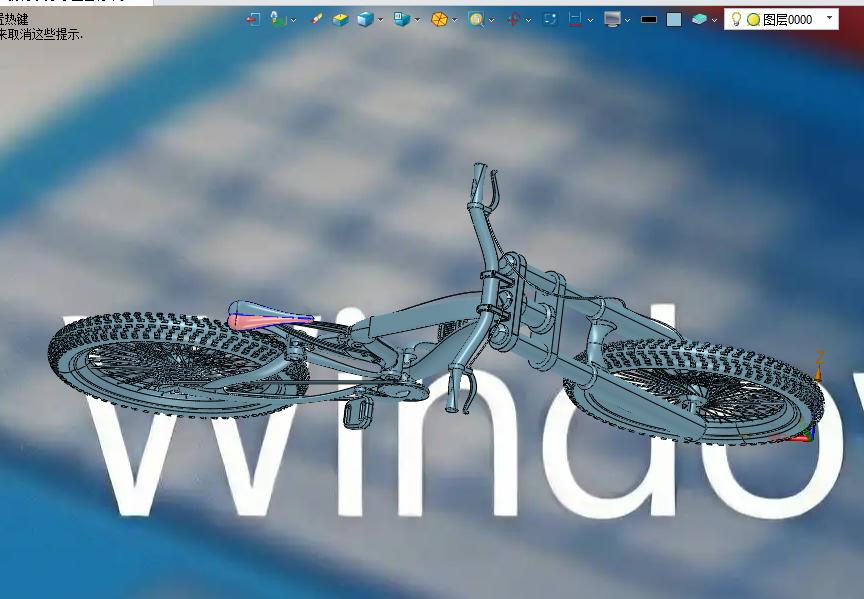The image size is (864, 599).
Task: Select the 图层0000 layer name text
Action: tap(787, 20)
